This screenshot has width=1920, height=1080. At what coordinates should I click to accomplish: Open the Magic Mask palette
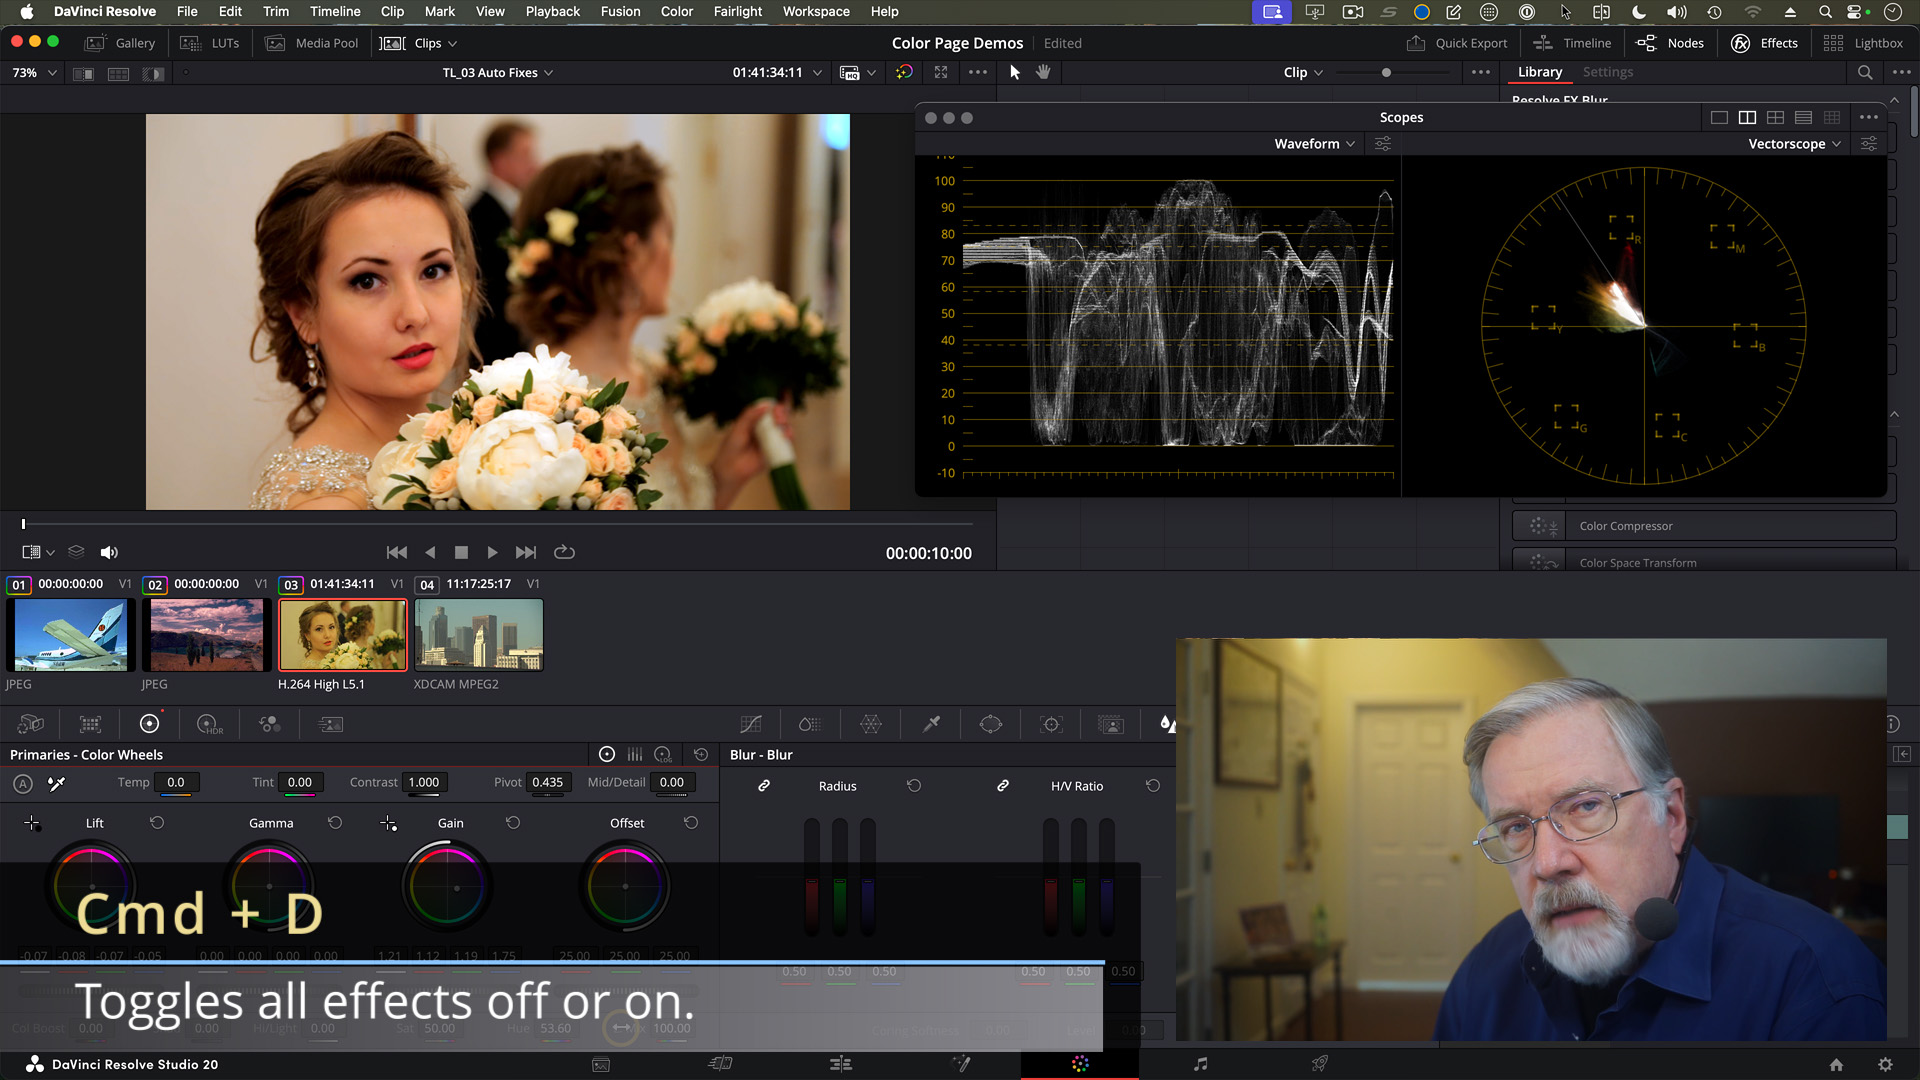tap(1111, 724)
